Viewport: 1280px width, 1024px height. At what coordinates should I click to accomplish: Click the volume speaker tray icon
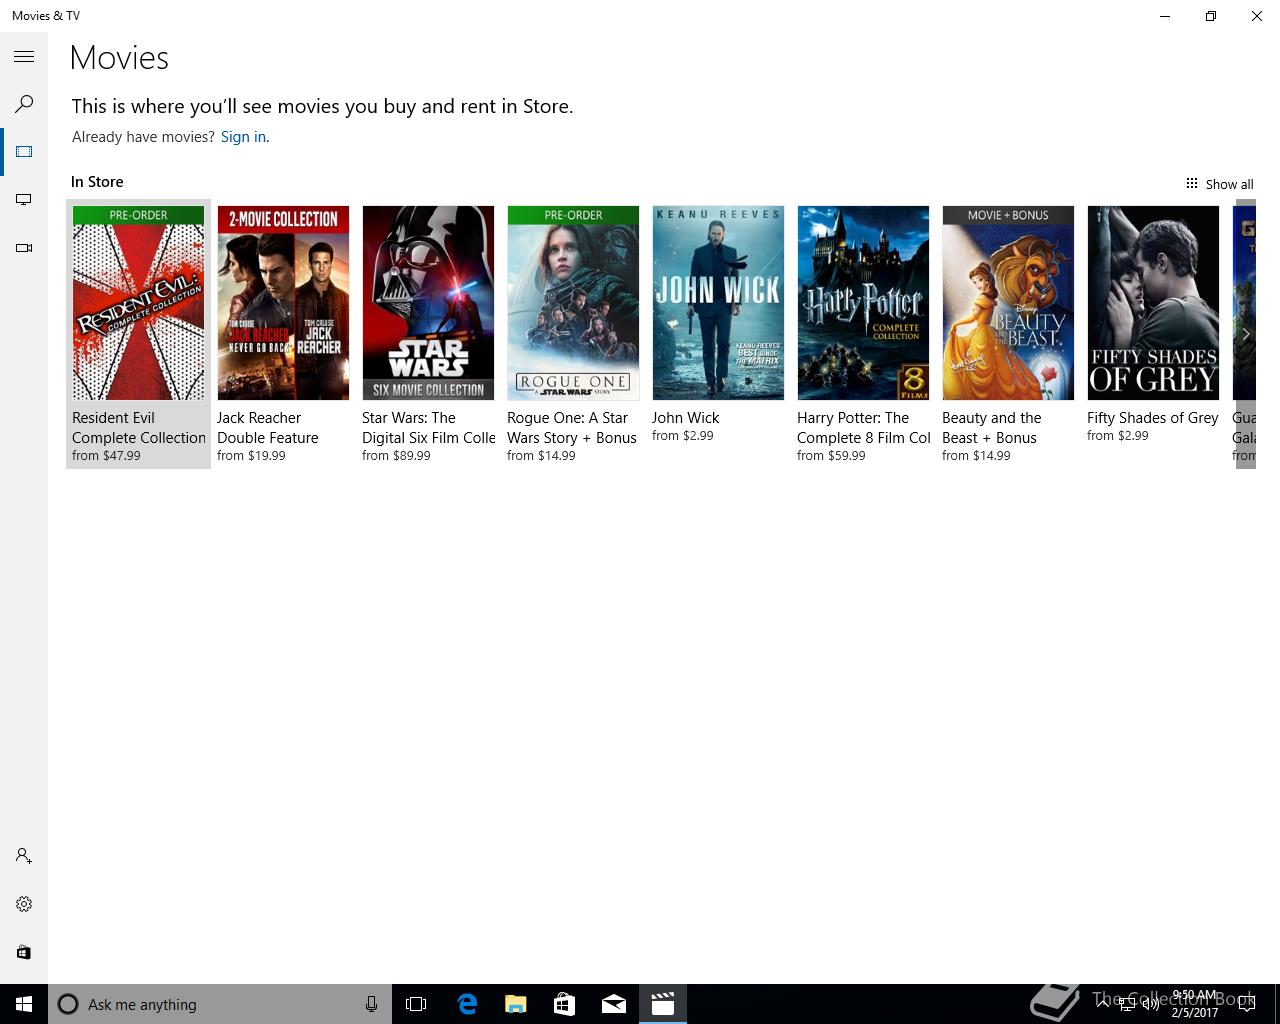(x=1152, y=1005)
